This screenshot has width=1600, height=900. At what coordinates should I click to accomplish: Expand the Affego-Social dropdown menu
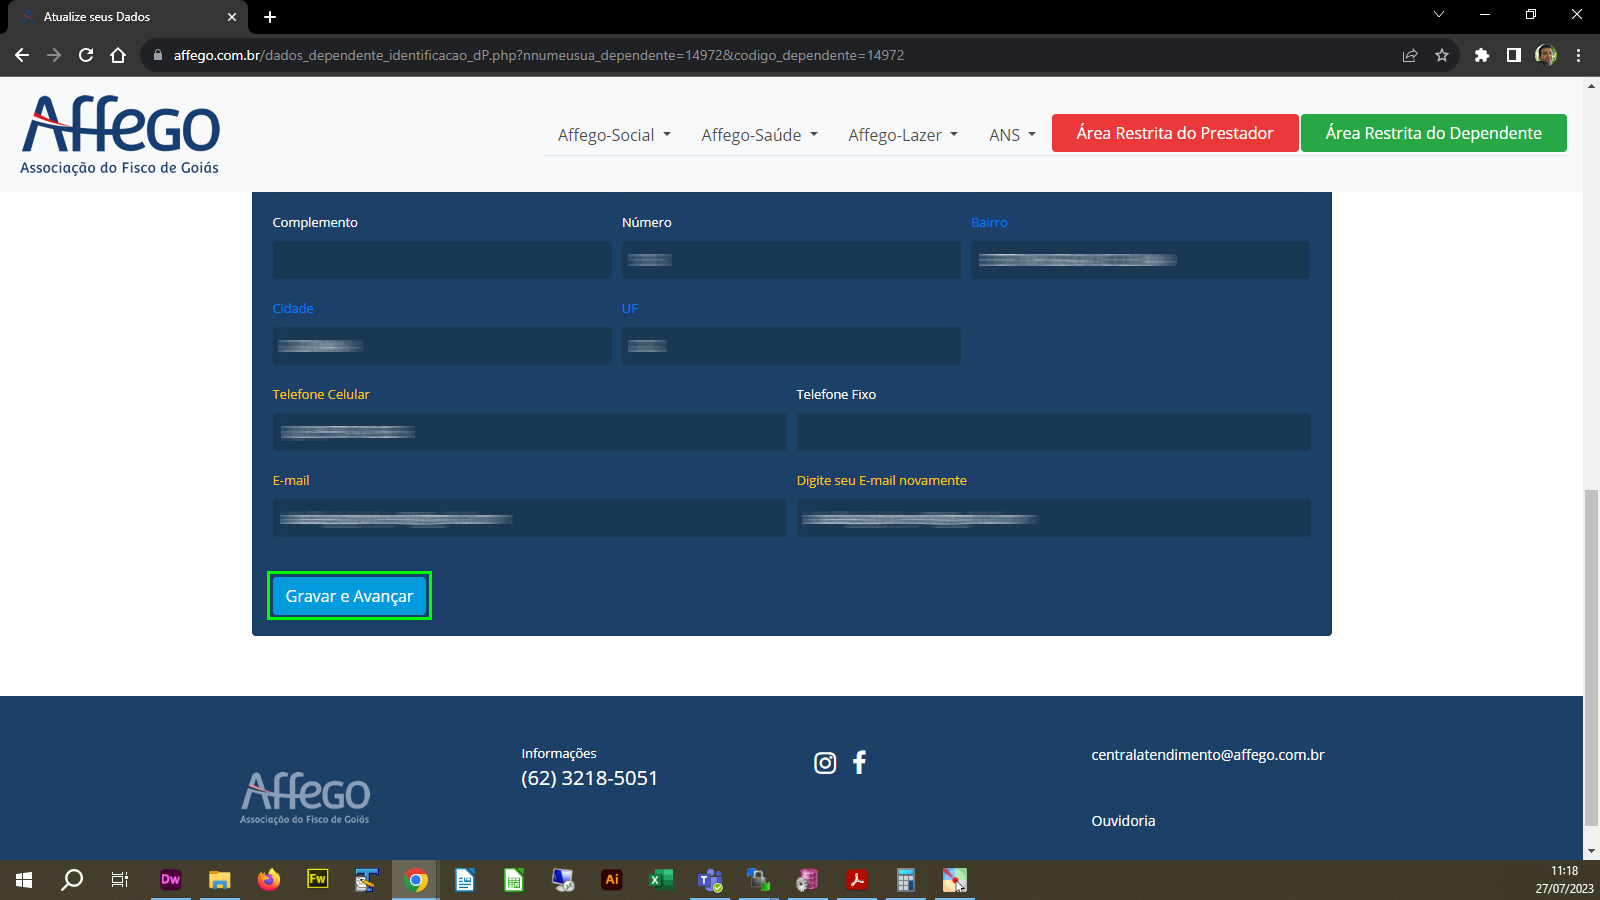click(614, 135)
